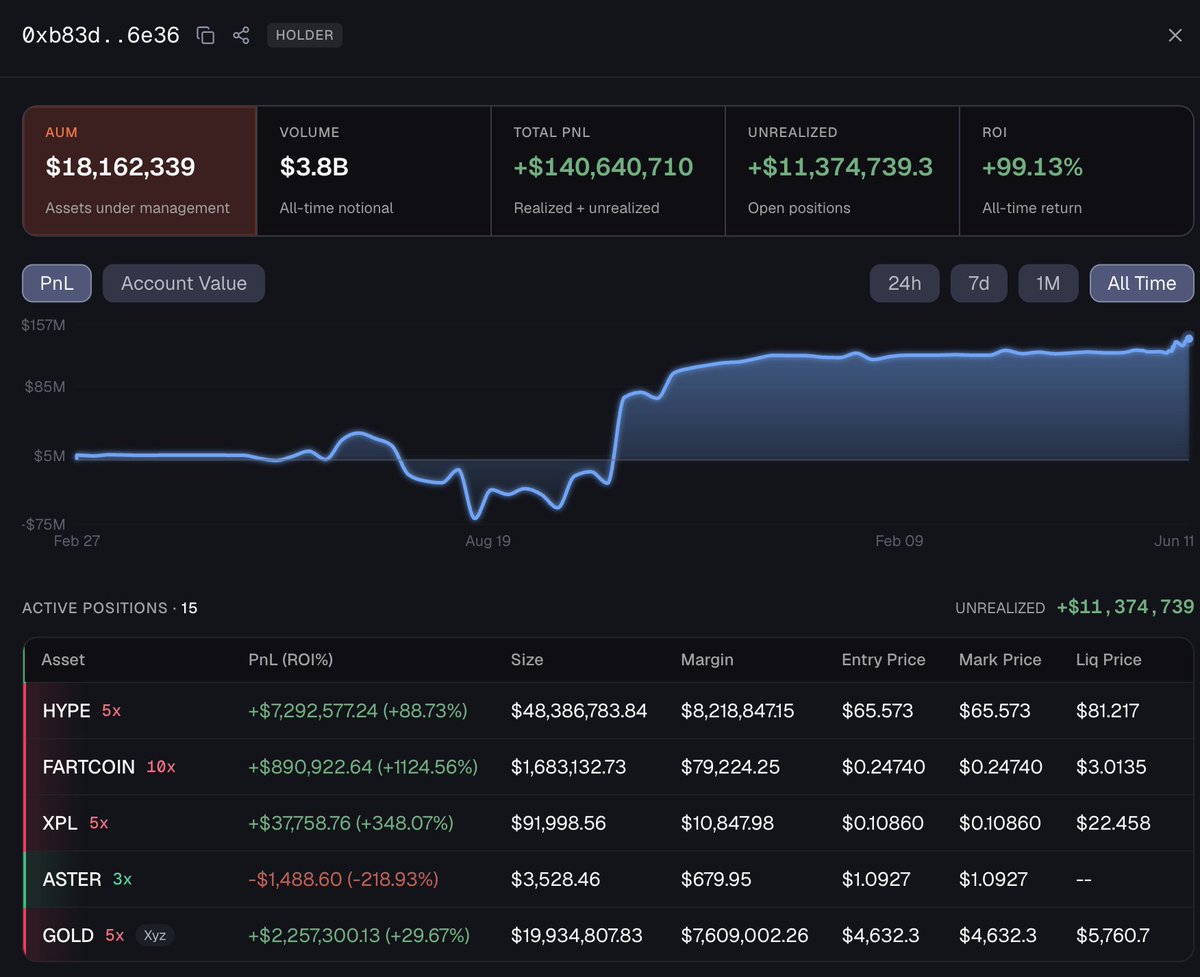Click ASTER PnL -$1,488.60 value
This screenshot has height=977, width=1200.
point(343,879)
